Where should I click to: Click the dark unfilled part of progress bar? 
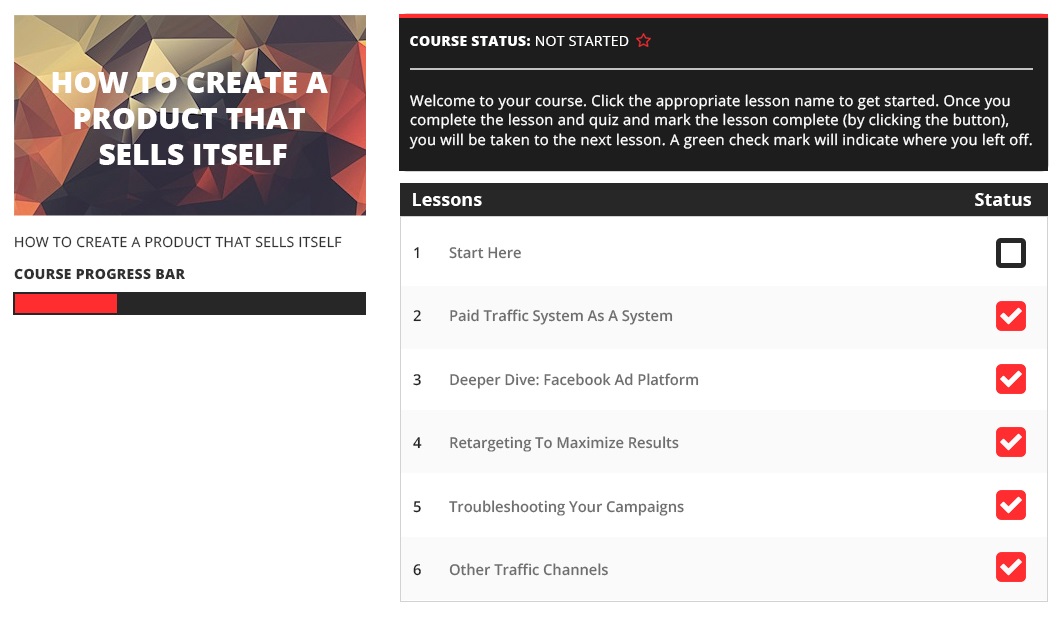pyautogui.click(x=240, y=303)
